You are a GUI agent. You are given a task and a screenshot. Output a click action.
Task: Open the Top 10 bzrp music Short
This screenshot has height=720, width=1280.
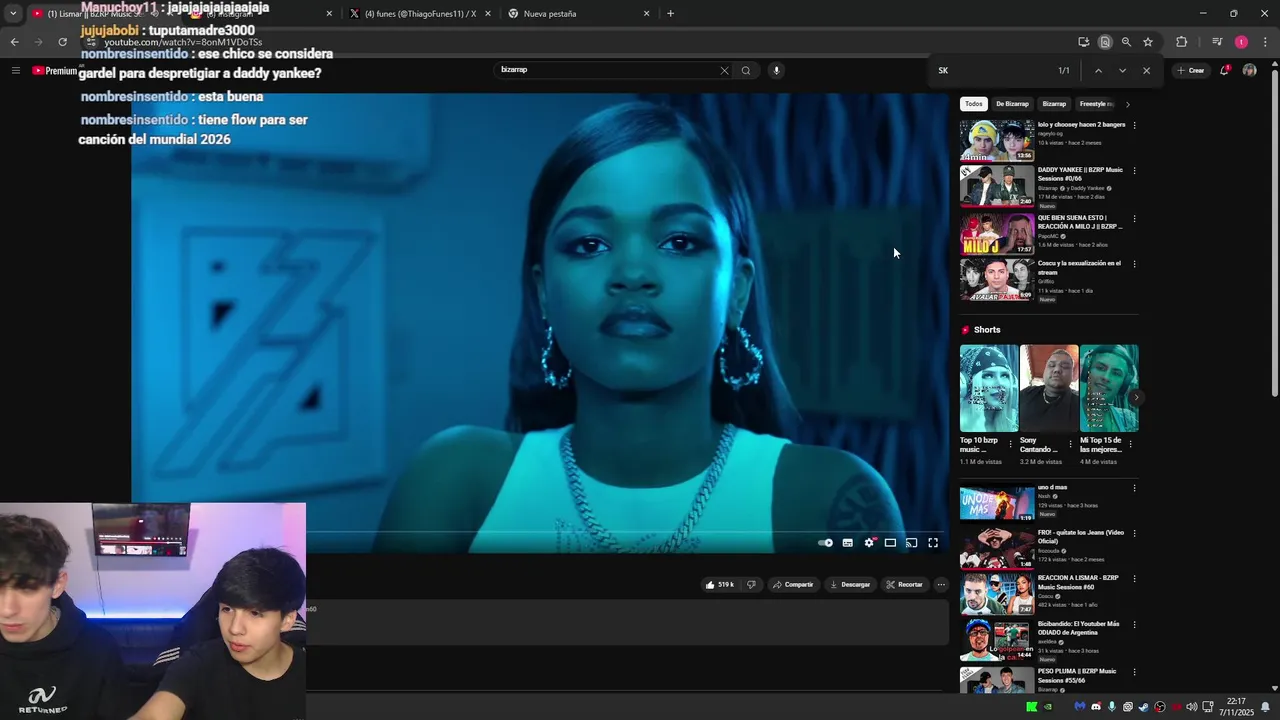pos(989,388)
